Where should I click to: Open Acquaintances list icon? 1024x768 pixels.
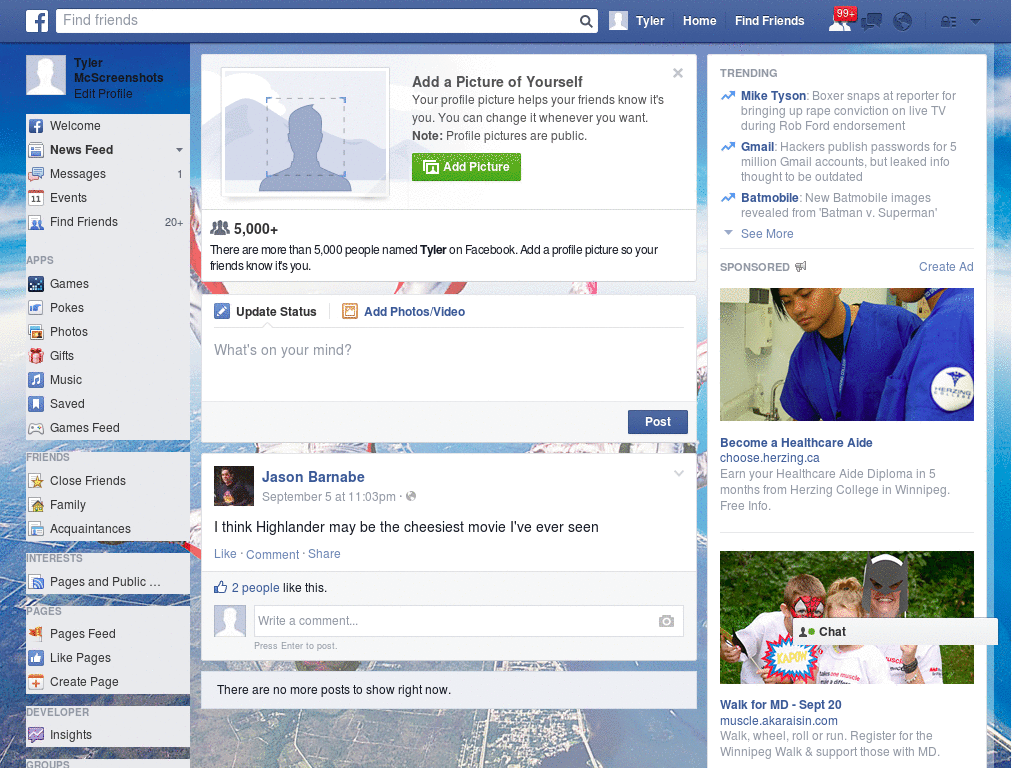pos(36,529)
